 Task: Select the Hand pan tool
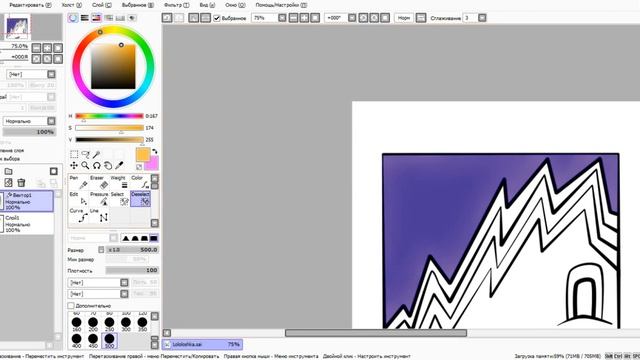click(x=108, y=165)
